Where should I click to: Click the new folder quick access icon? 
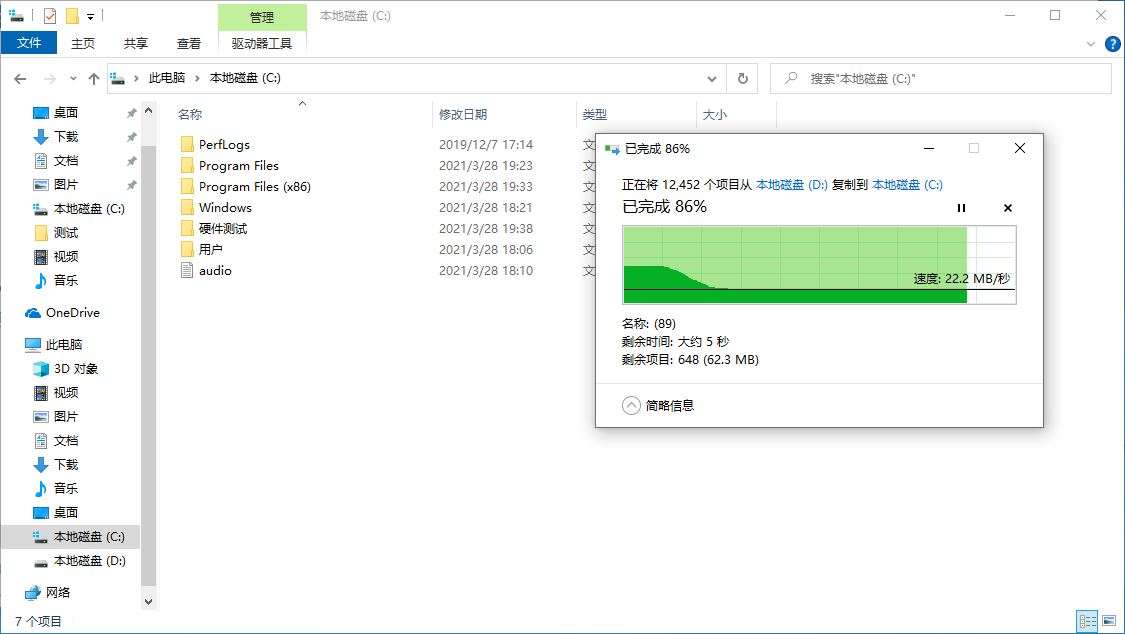(72, 16)
